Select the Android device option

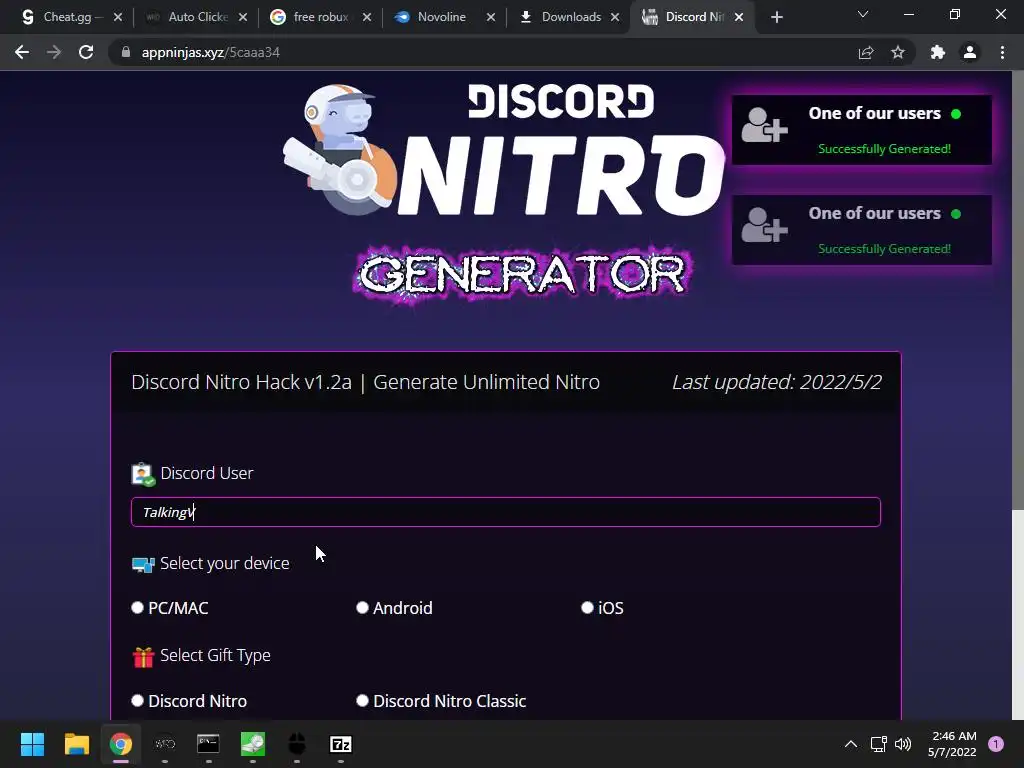click(x=362, y=608)
